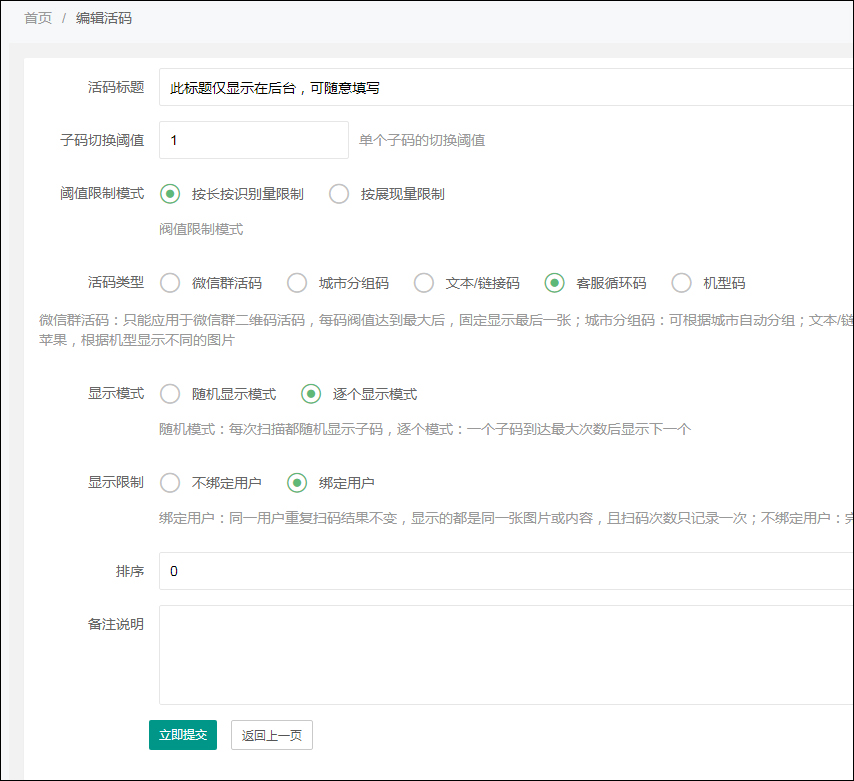Click the 返回上一页 button
854x781 pixels.
pyautogui.click(x=271, y=735)
